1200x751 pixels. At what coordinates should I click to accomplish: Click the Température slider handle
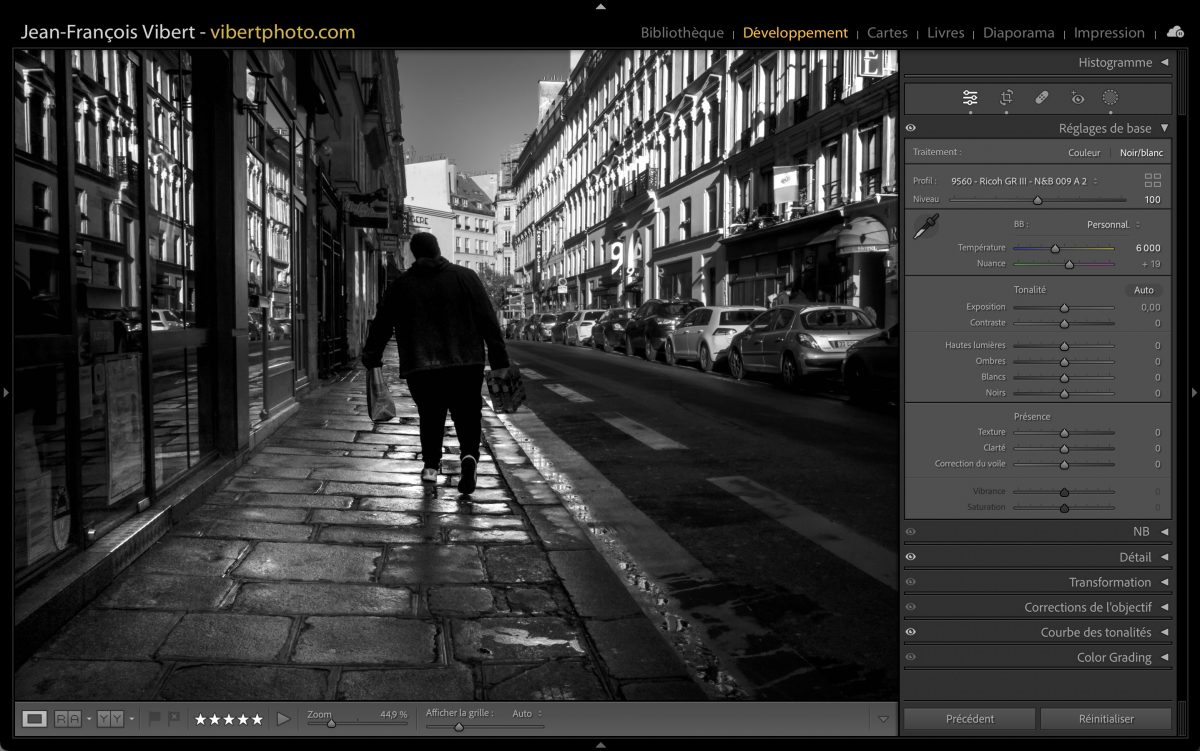click(1055, 248)
